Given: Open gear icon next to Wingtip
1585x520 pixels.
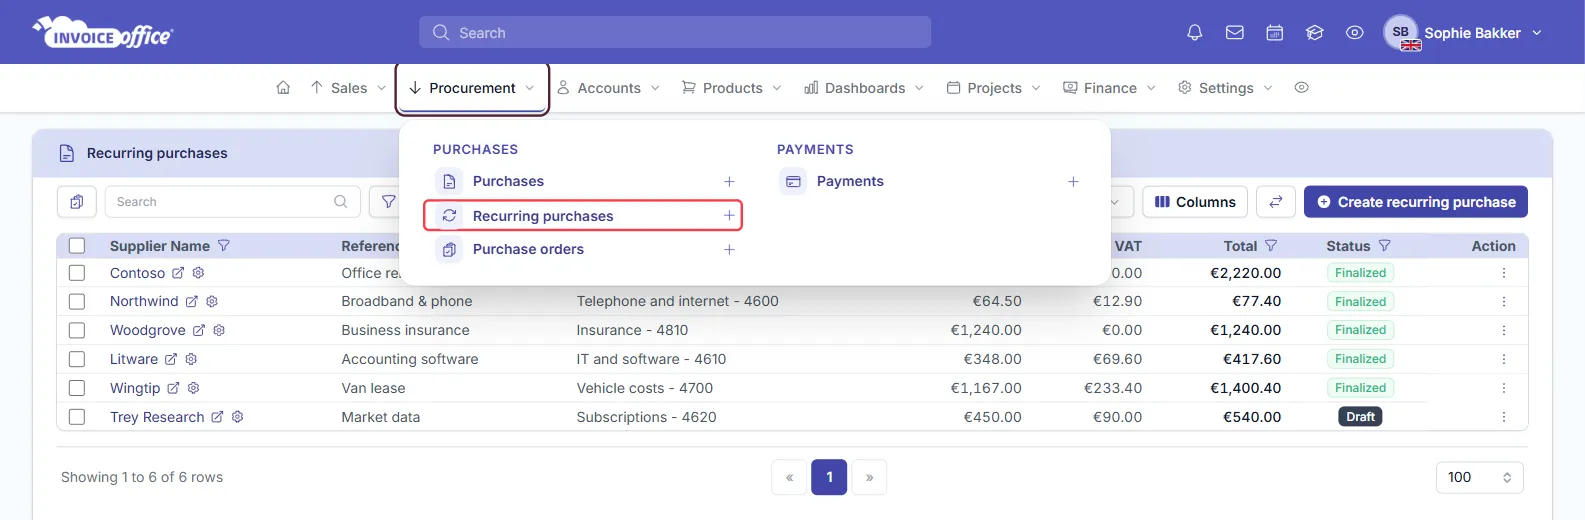Looking at the screenshot, I should coord(194,388).
